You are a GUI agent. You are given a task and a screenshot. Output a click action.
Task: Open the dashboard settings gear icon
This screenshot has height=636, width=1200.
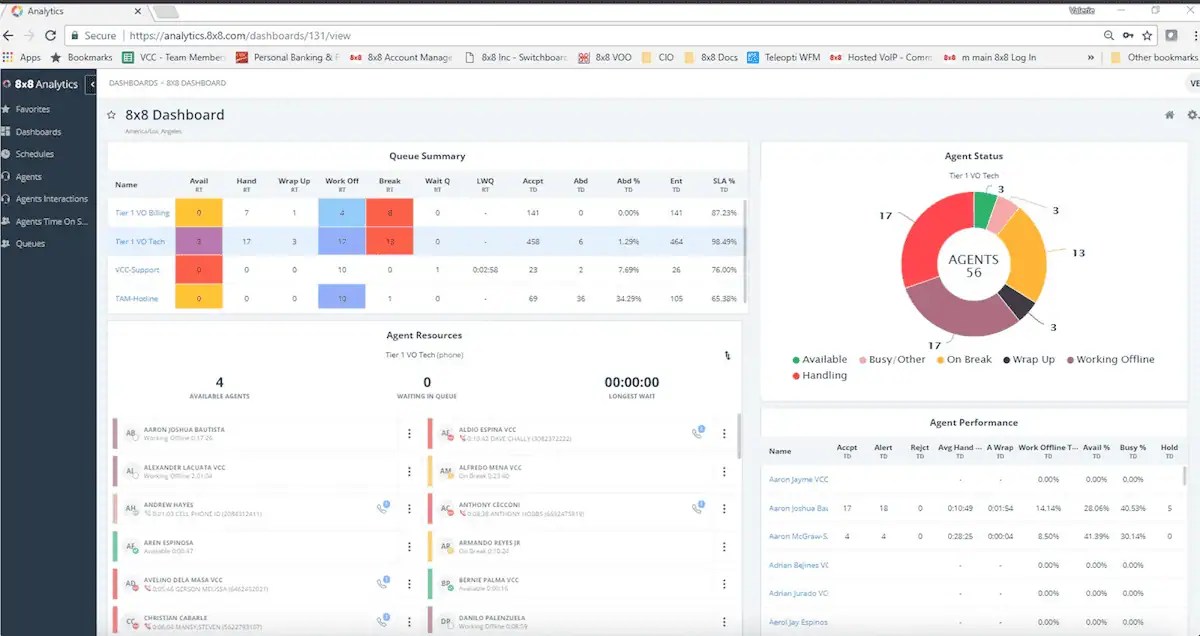point(1192,115)
